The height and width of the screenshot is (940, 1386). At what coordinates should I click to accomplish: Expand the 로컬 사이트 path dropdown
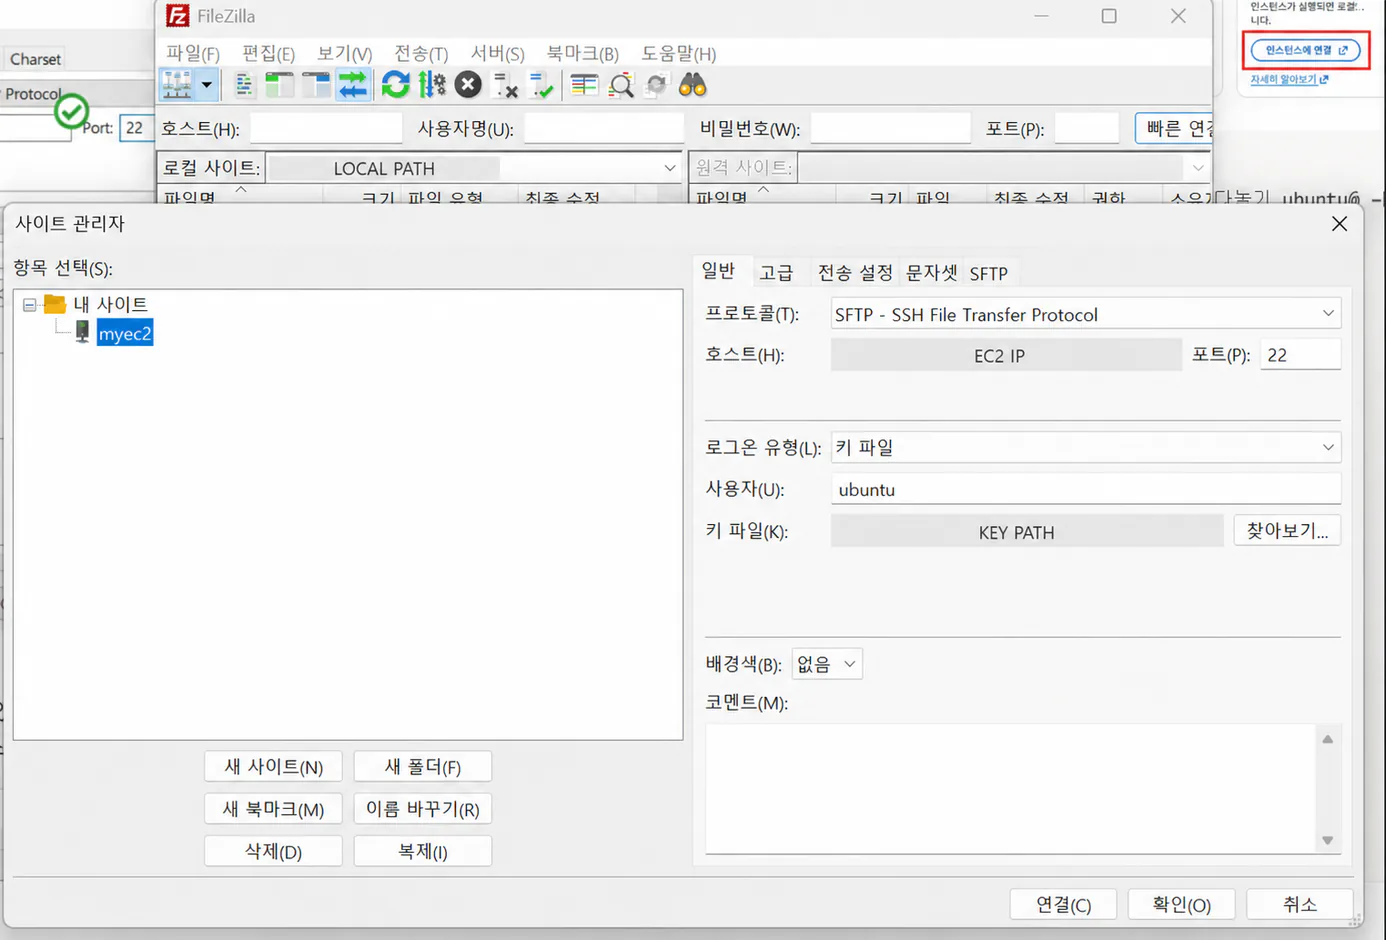pos(670,168)
